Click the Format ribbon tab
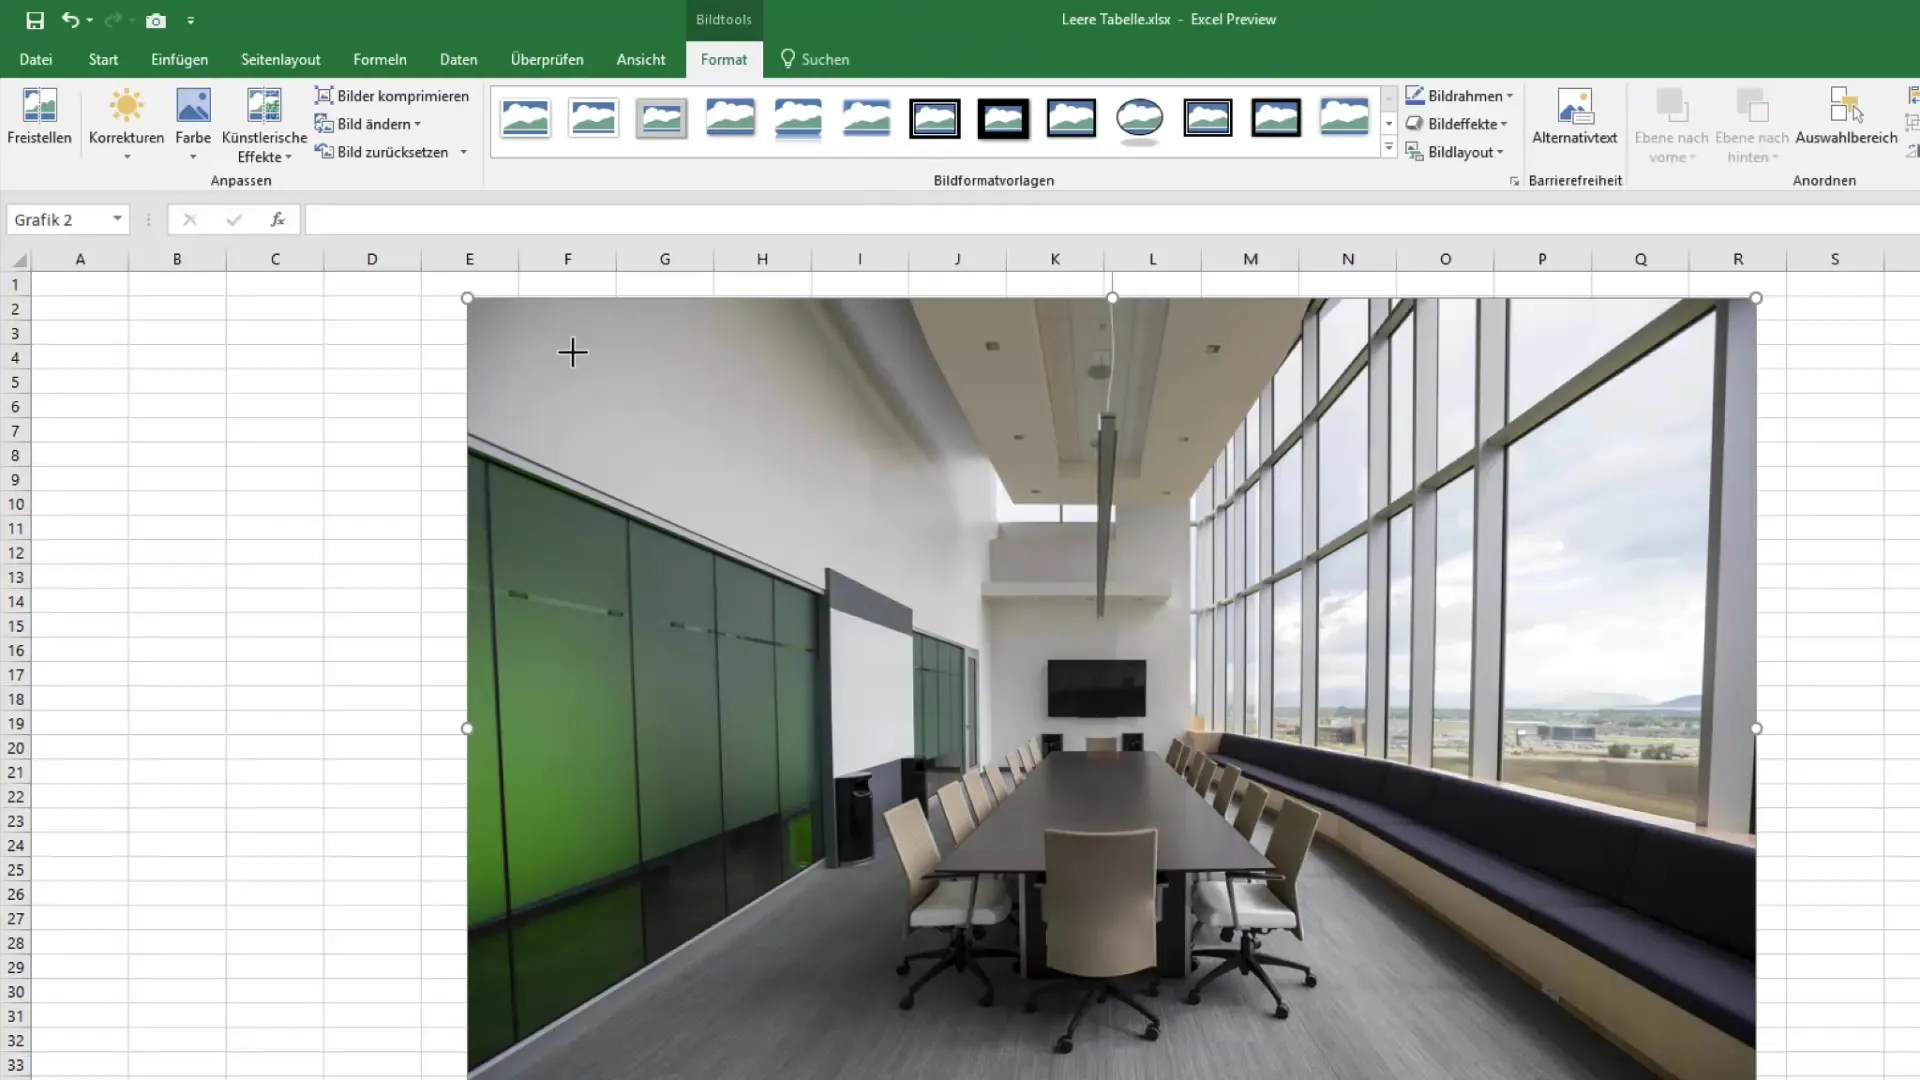 coord(724,59)
